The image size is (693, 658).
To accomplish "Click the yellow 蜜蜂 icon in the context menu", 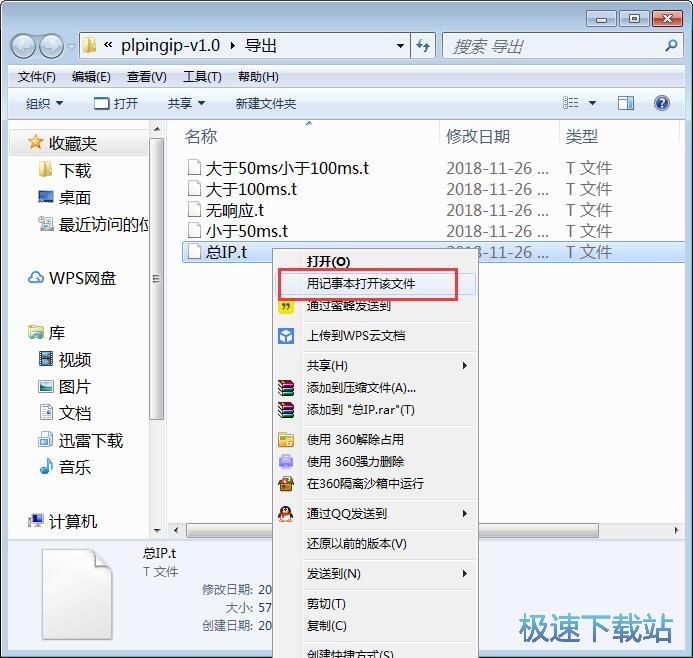I will point(286,306).
